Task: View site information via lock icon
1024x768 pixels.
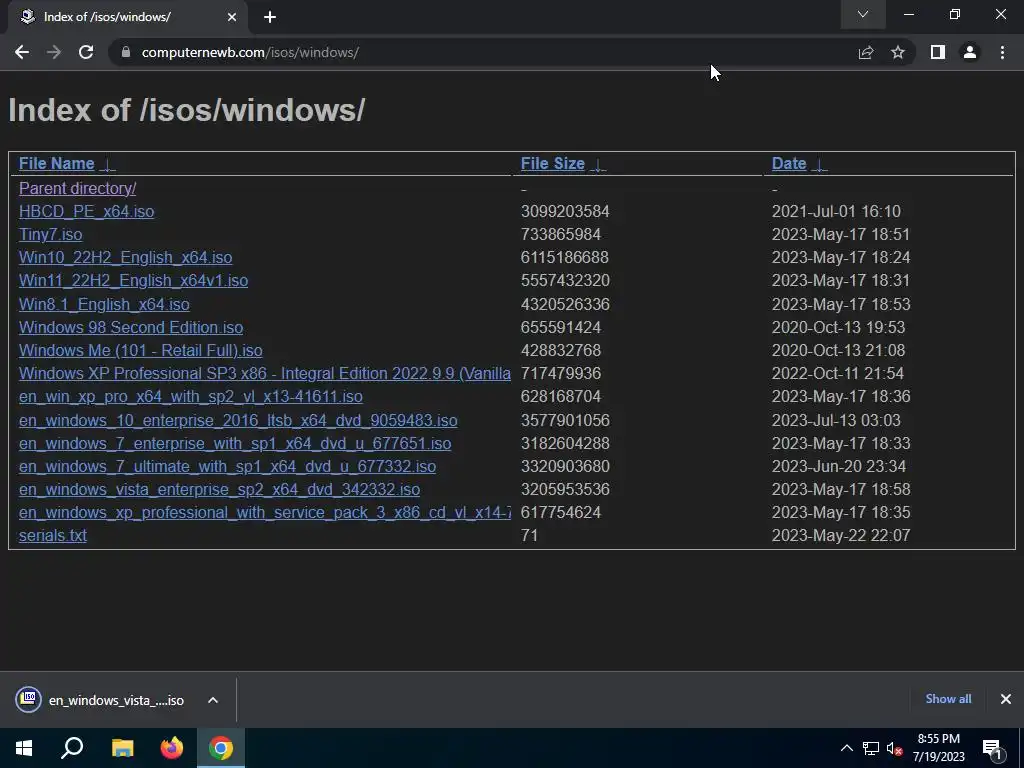Action: click(125, 52)
